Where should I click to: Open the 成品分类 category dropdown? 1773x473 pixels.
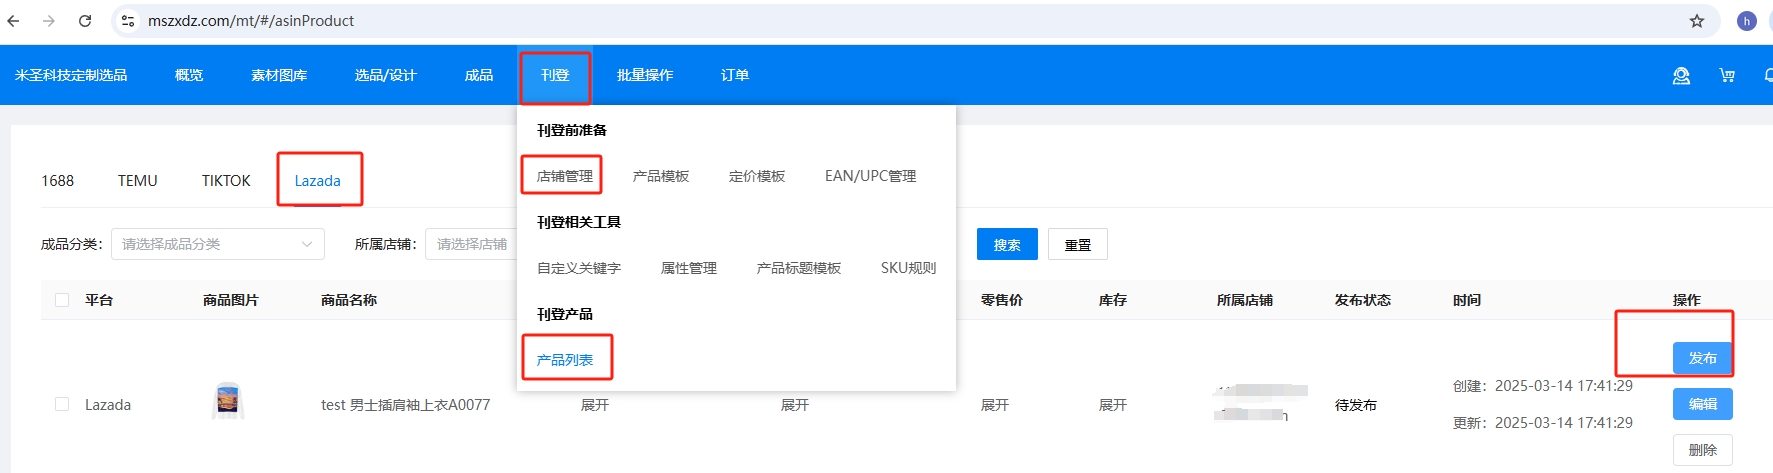point(217,244)
